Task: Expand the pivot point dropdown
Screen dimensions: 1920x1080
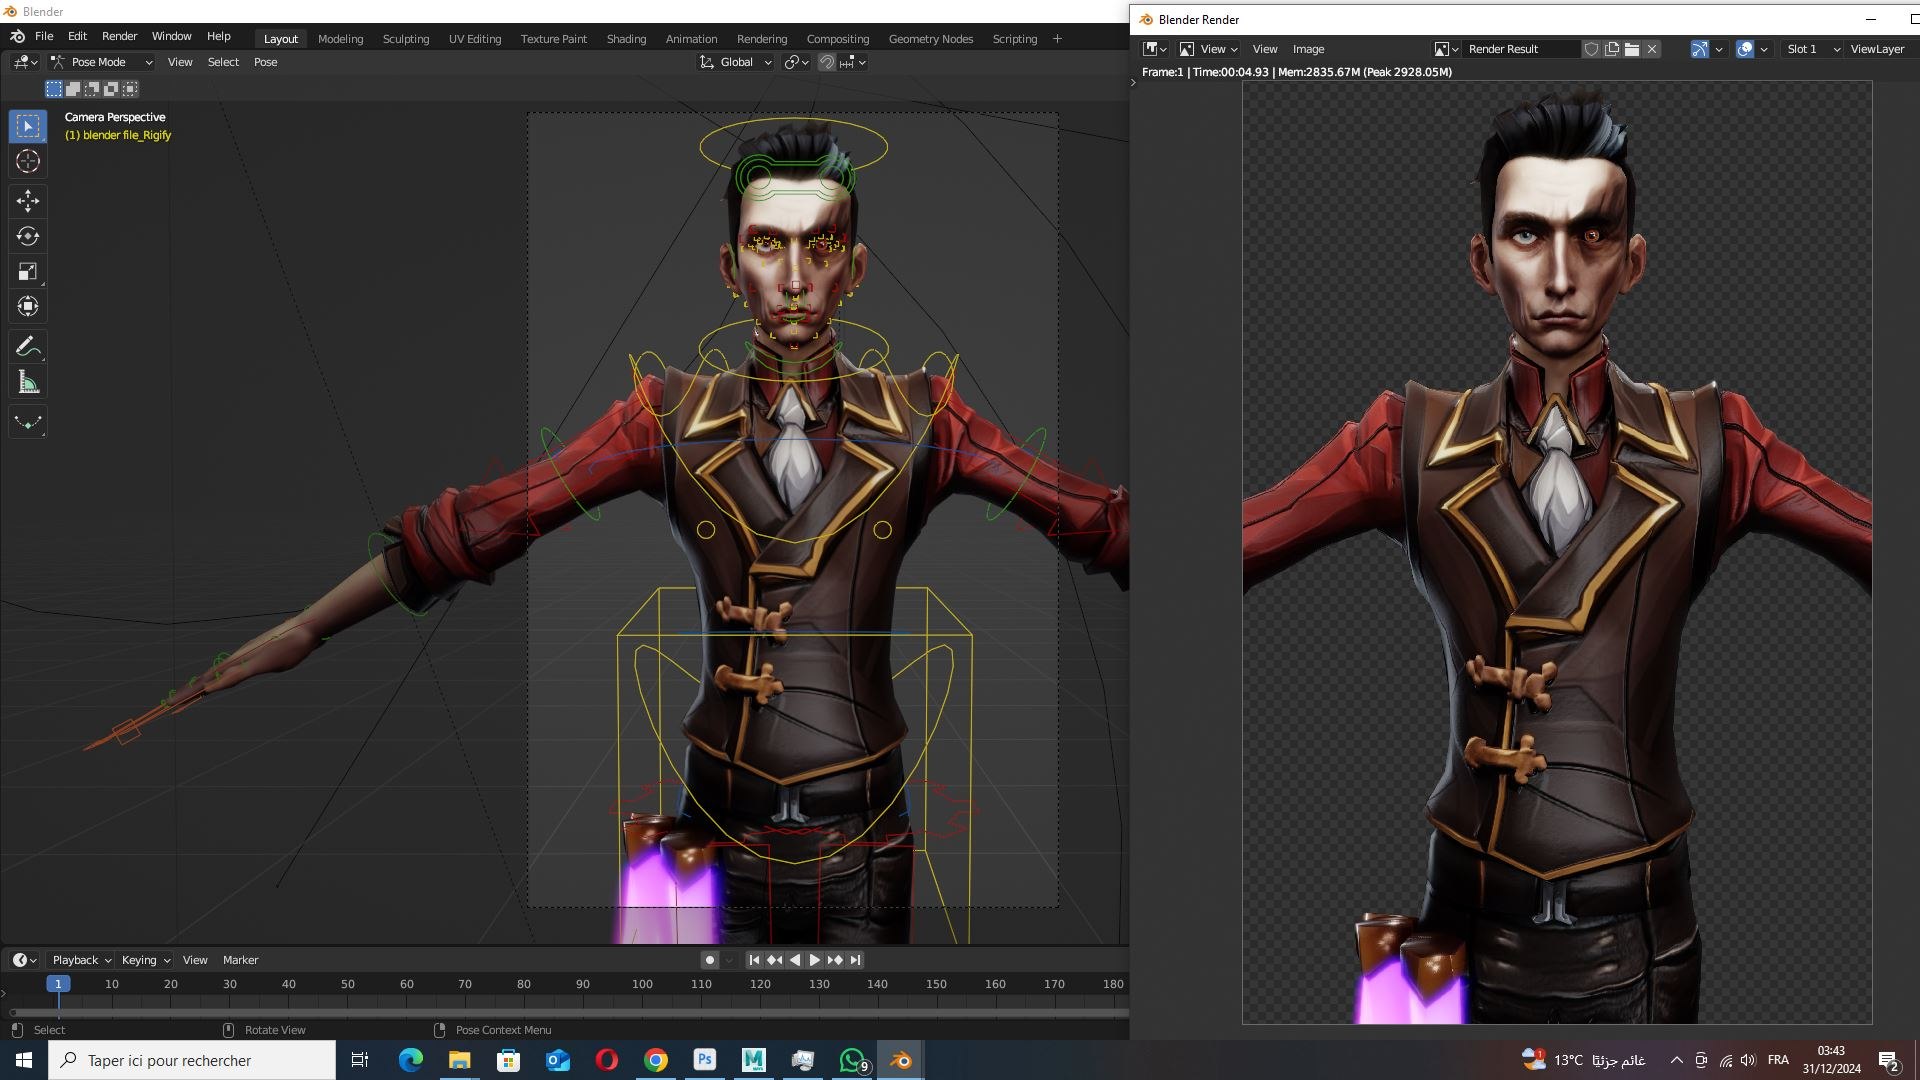Action: pyautogui.click(x=797, y=62)
